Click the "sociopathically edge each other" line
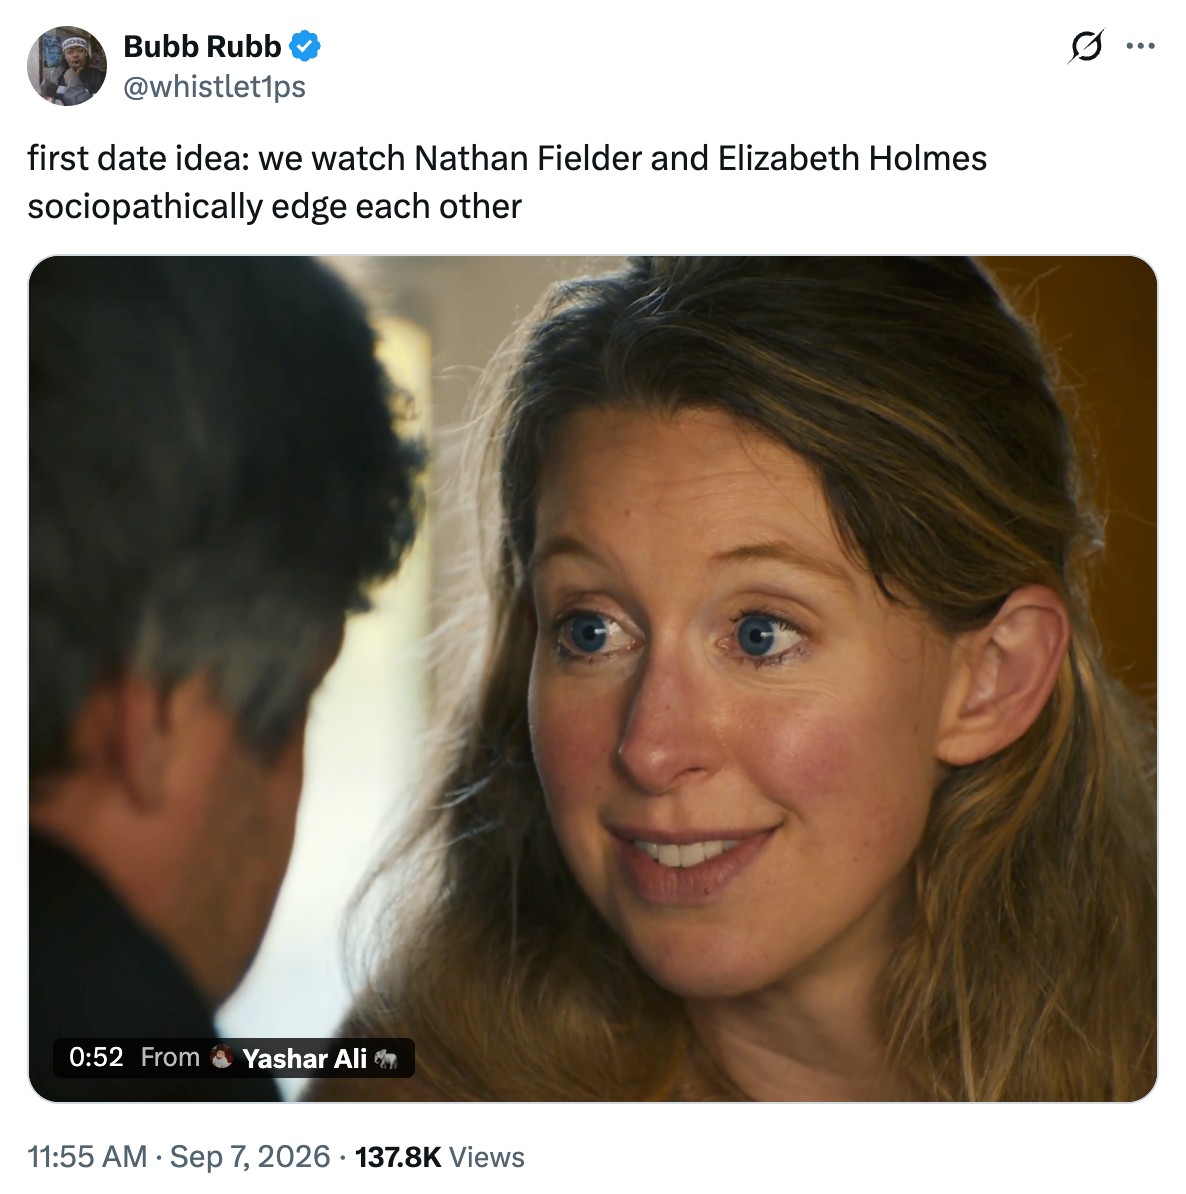1186x1194 pixels. [275, 206]
